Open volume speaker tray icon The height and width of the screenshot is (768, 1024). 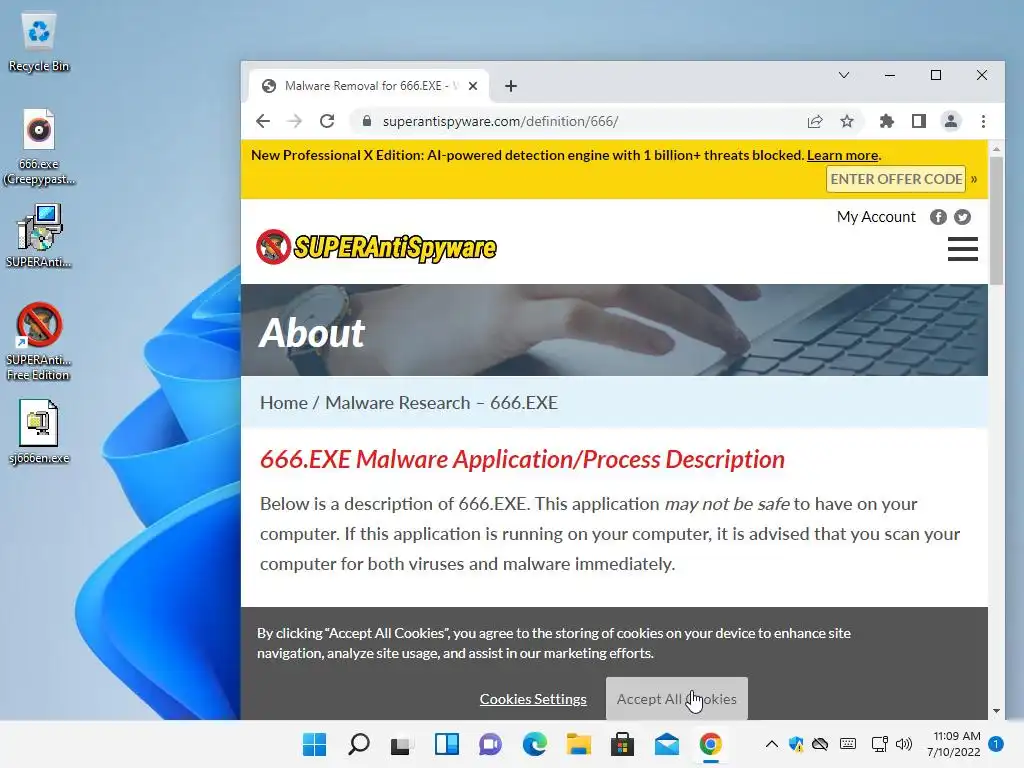pyautogui.click(x=904, y=744)
